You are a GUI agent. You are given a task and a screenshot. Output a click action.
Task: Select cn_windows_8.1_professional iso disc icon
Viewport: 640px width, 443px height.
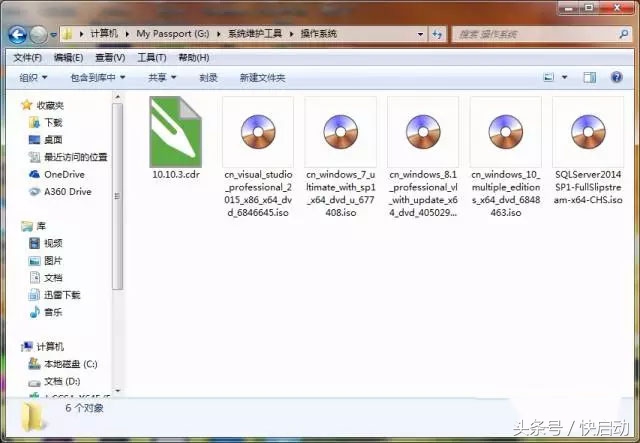coord(423,132)
